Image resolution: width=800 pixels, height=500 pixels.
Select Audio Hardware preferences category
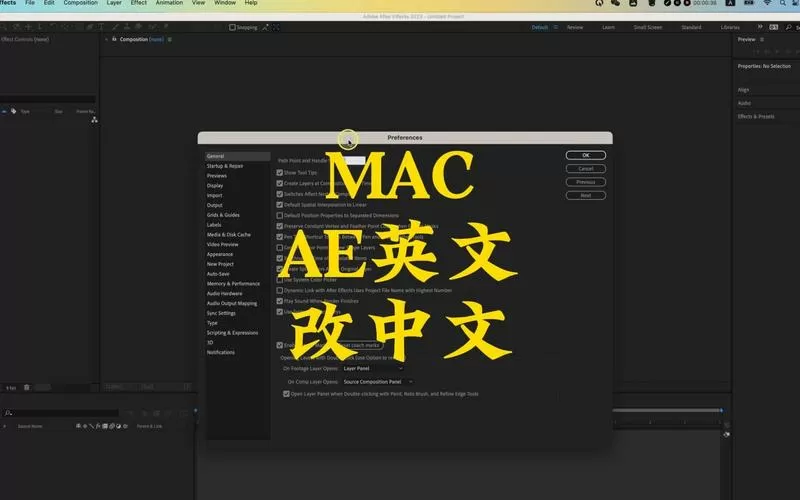point(224,293)
